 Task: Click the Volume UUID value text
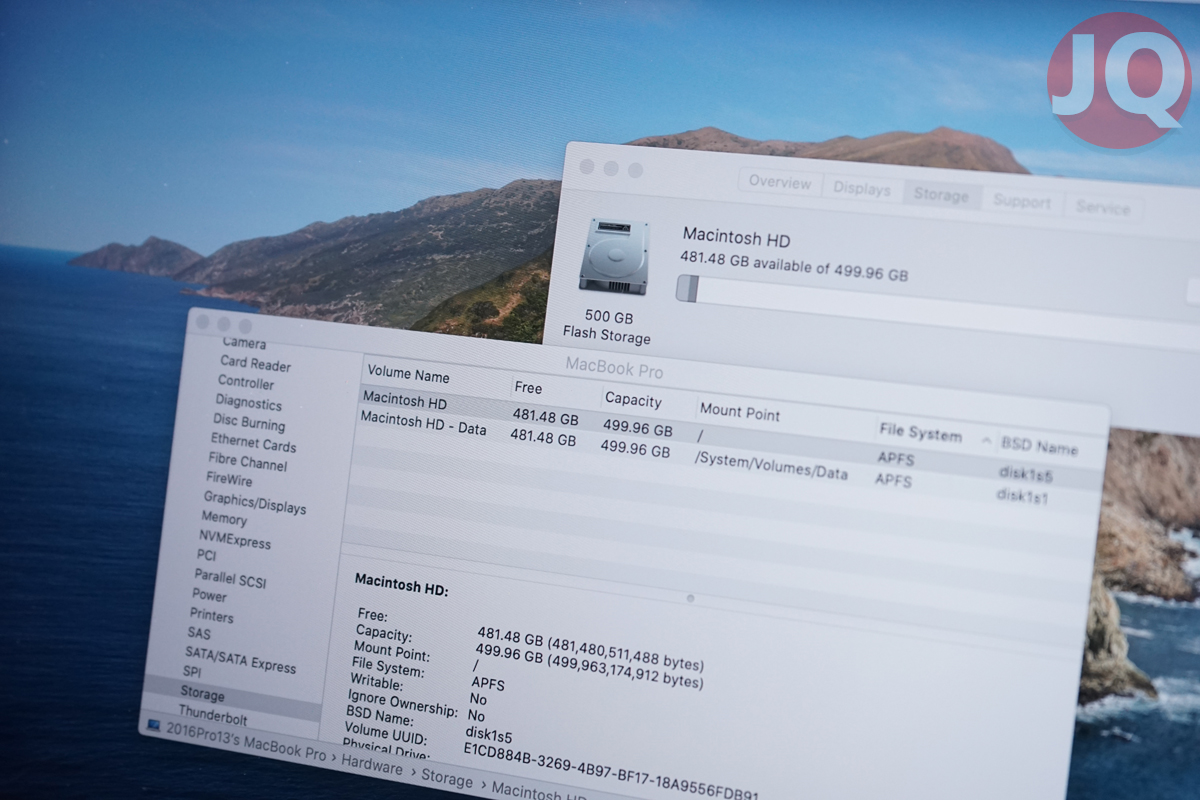click(611, 772)
